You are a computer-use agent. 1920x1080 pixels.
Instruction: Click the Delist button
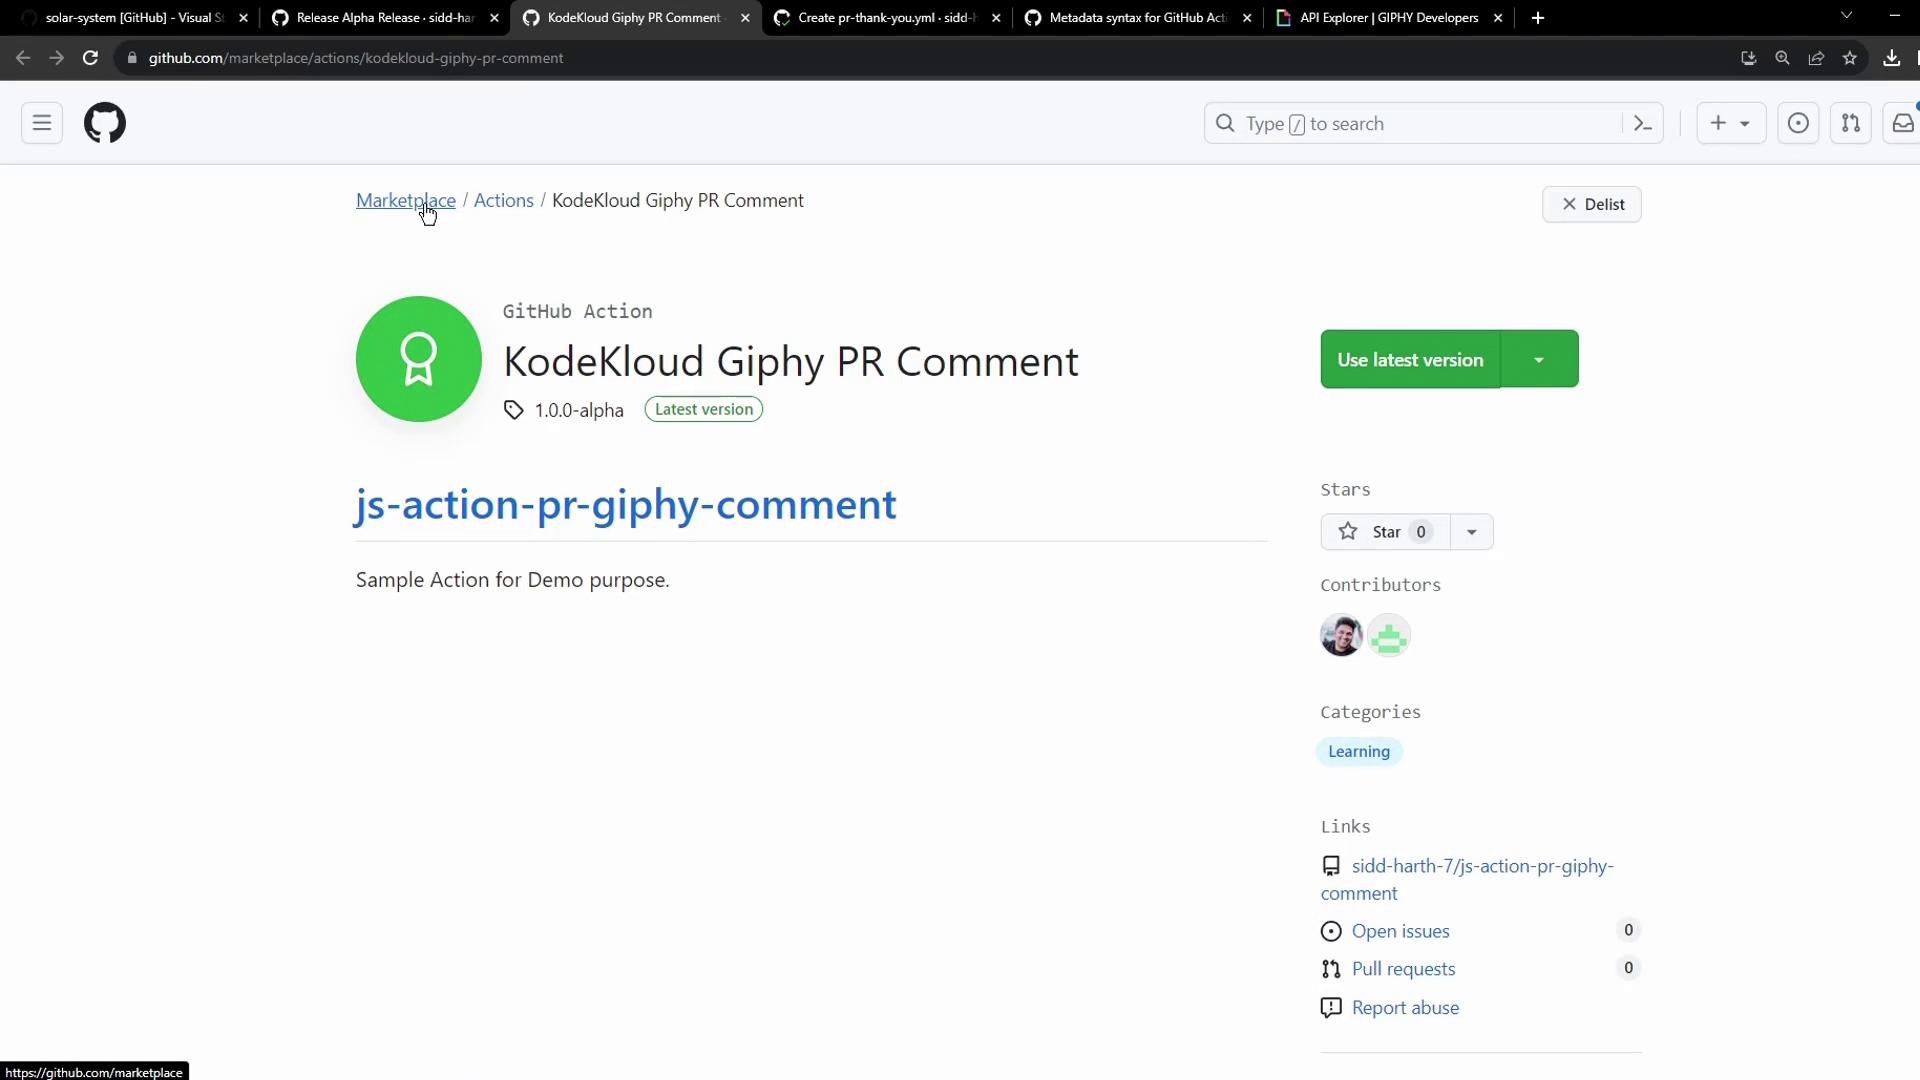1592,204
